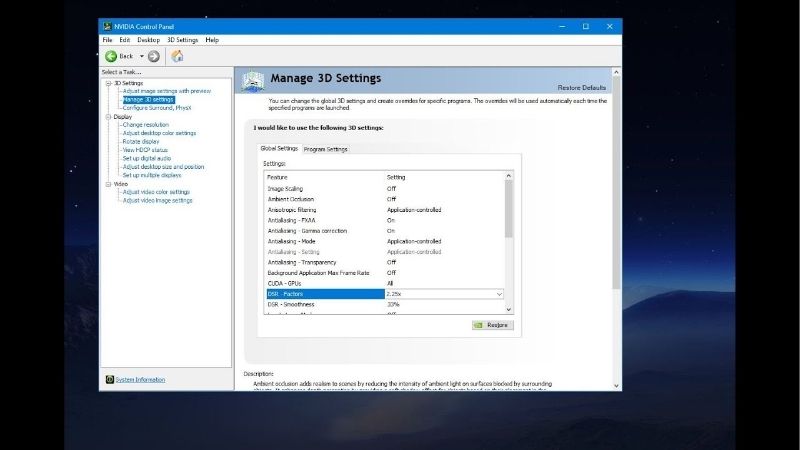The height and width of the screenshot is (450, 800).
Task: Open Back history dropdown arrow
Action: [142, 56]
